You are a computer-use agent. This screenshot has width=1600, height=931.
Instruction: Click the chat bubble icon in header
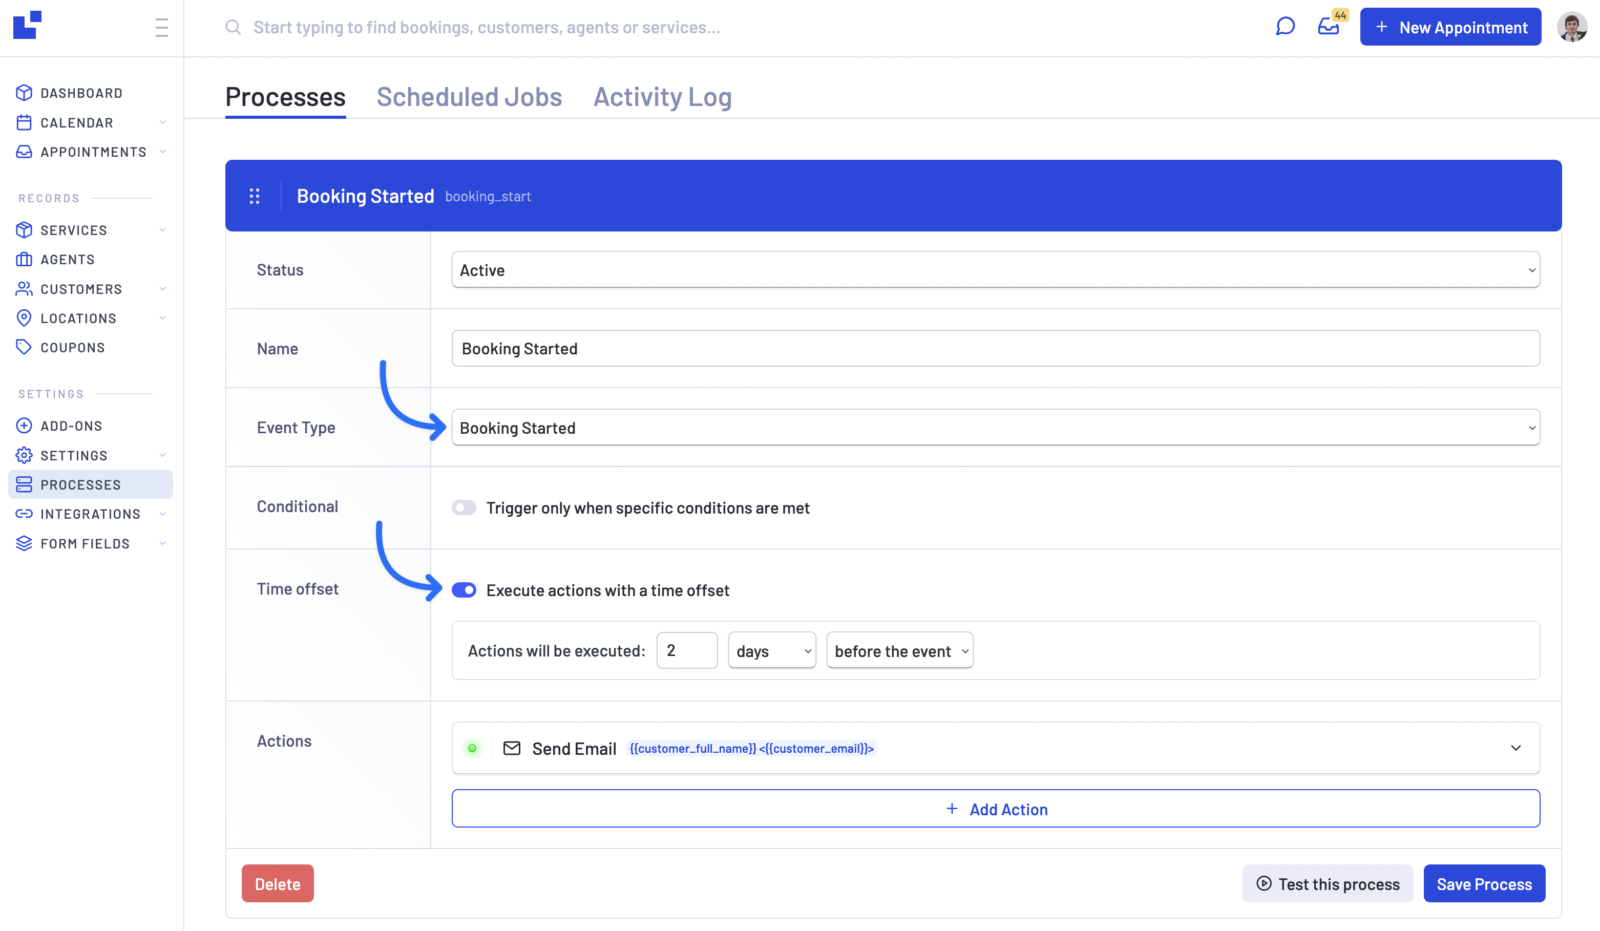[x=1284, y=25]
